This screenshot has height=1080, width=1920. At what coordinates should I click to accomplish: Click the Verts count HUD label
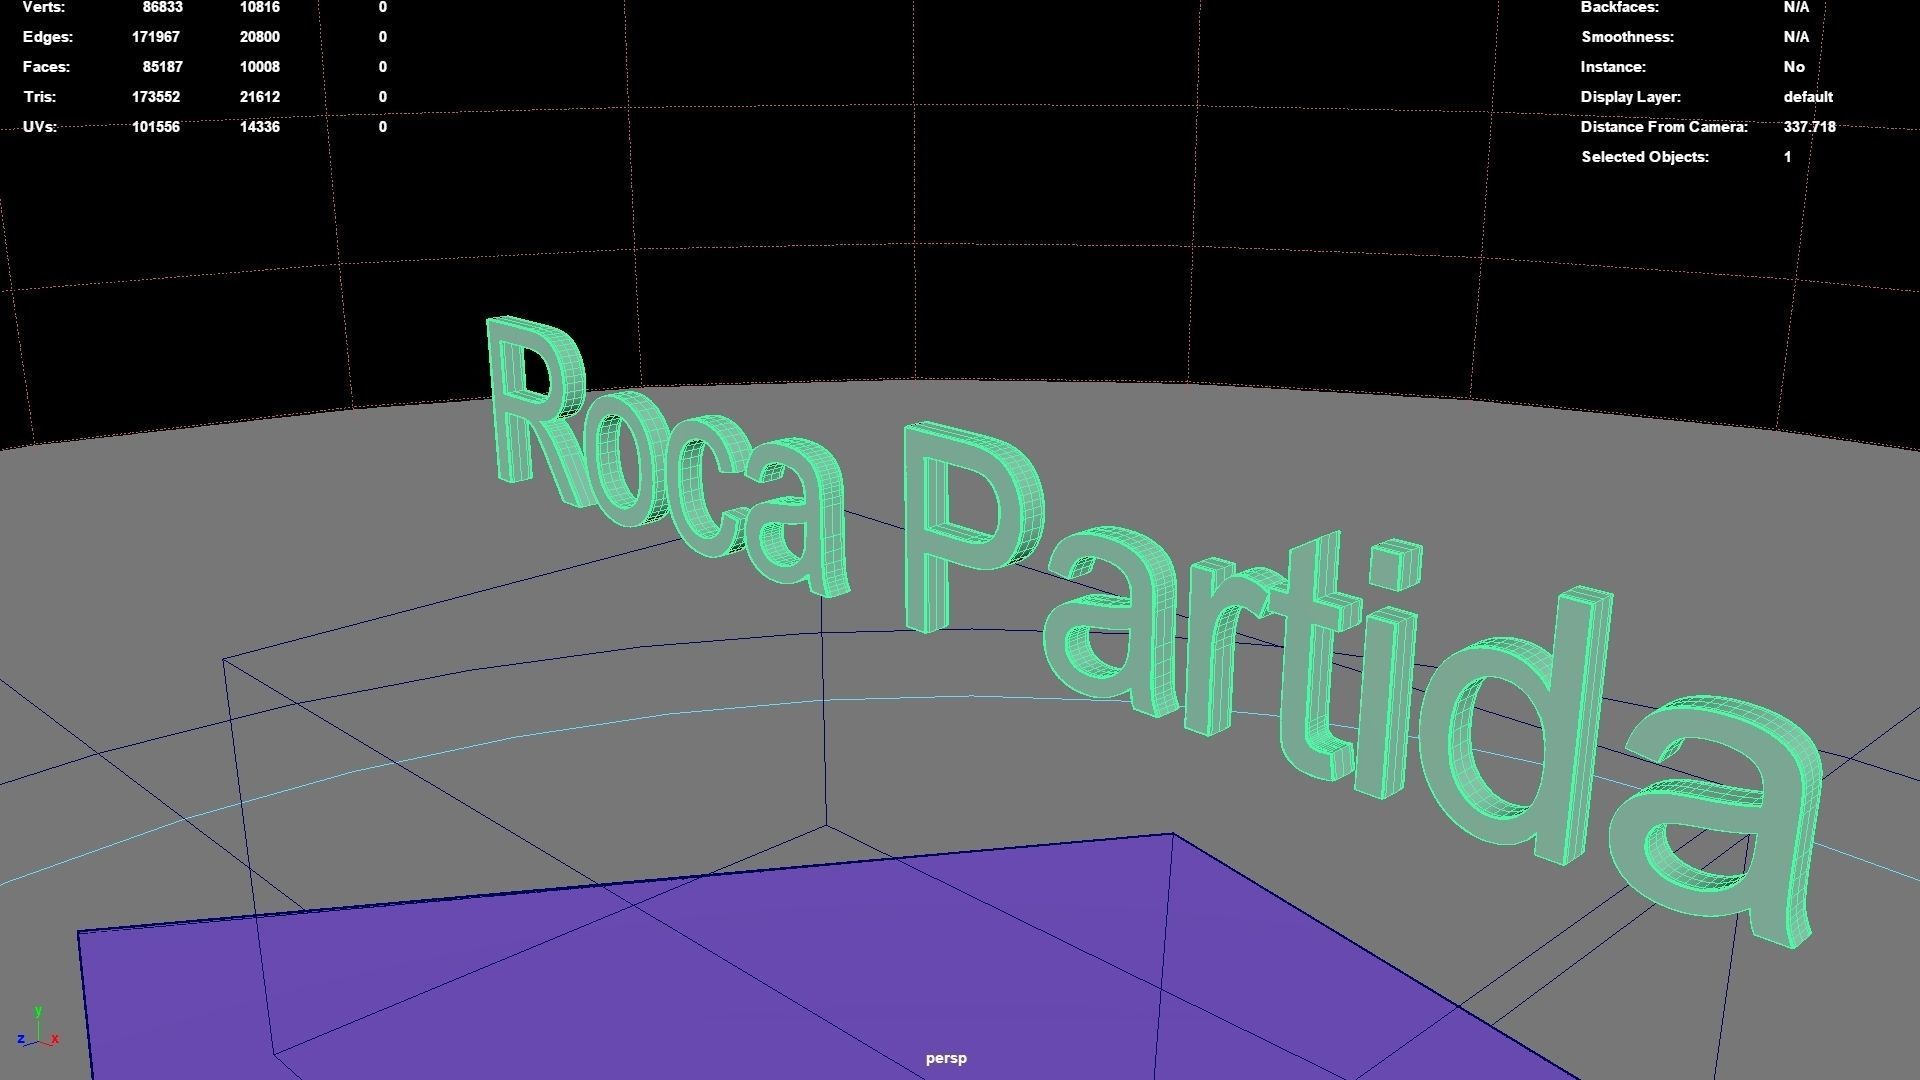point(44,7)
